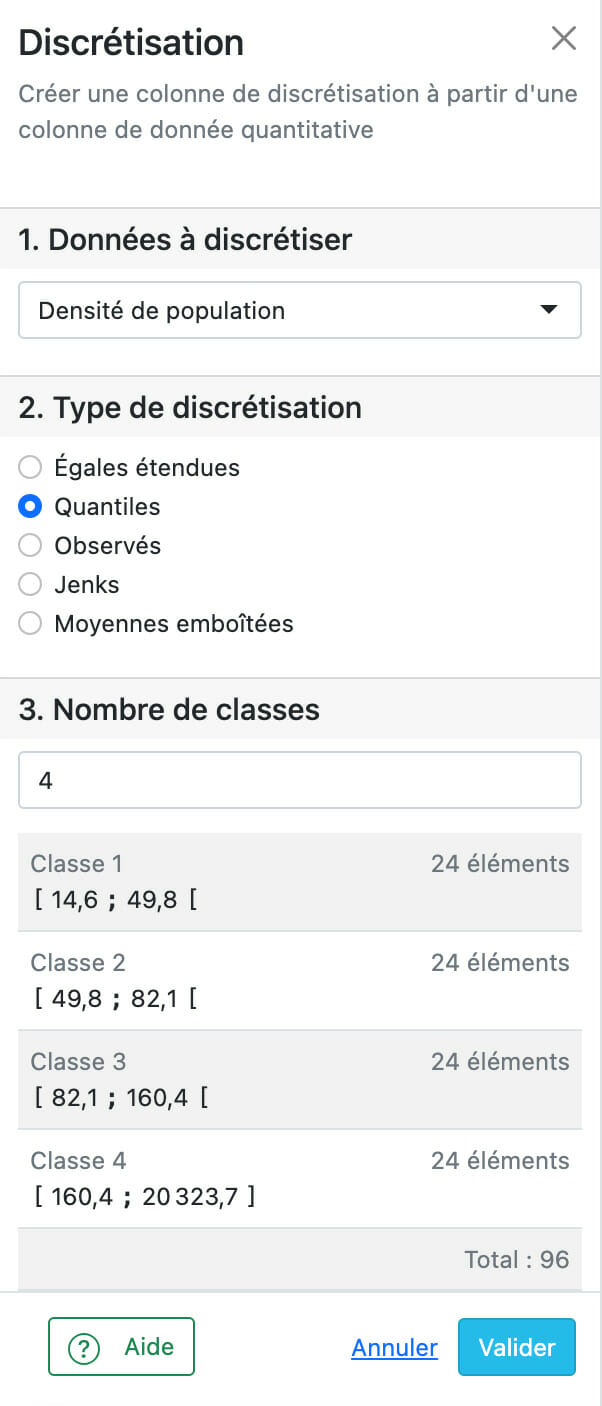Select the Classe 1 row
Viewport: 602px width, 1406px height.
click(299, 882)
